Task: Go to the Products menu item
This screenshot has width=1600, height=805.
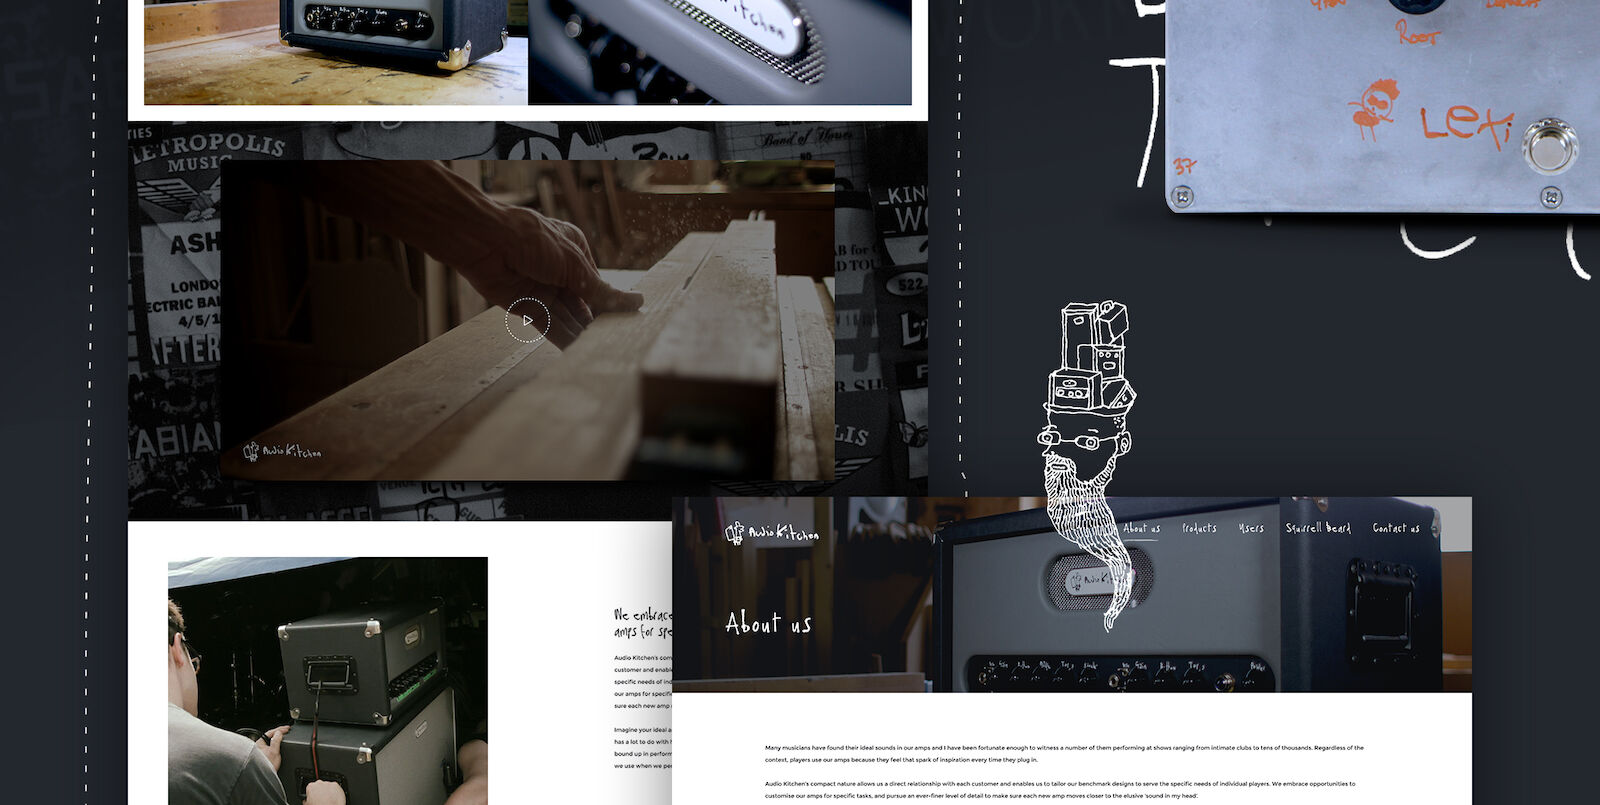Action: pyautogui.click(x=1199, y=528)
